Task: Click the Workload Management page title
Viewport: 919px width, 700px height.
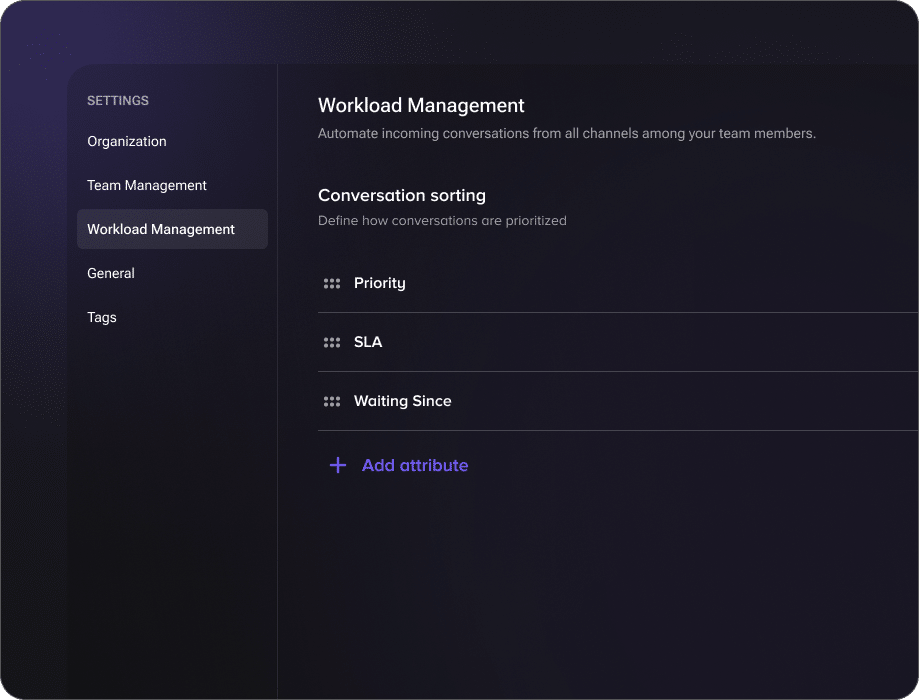Action: tap(421, 106)
